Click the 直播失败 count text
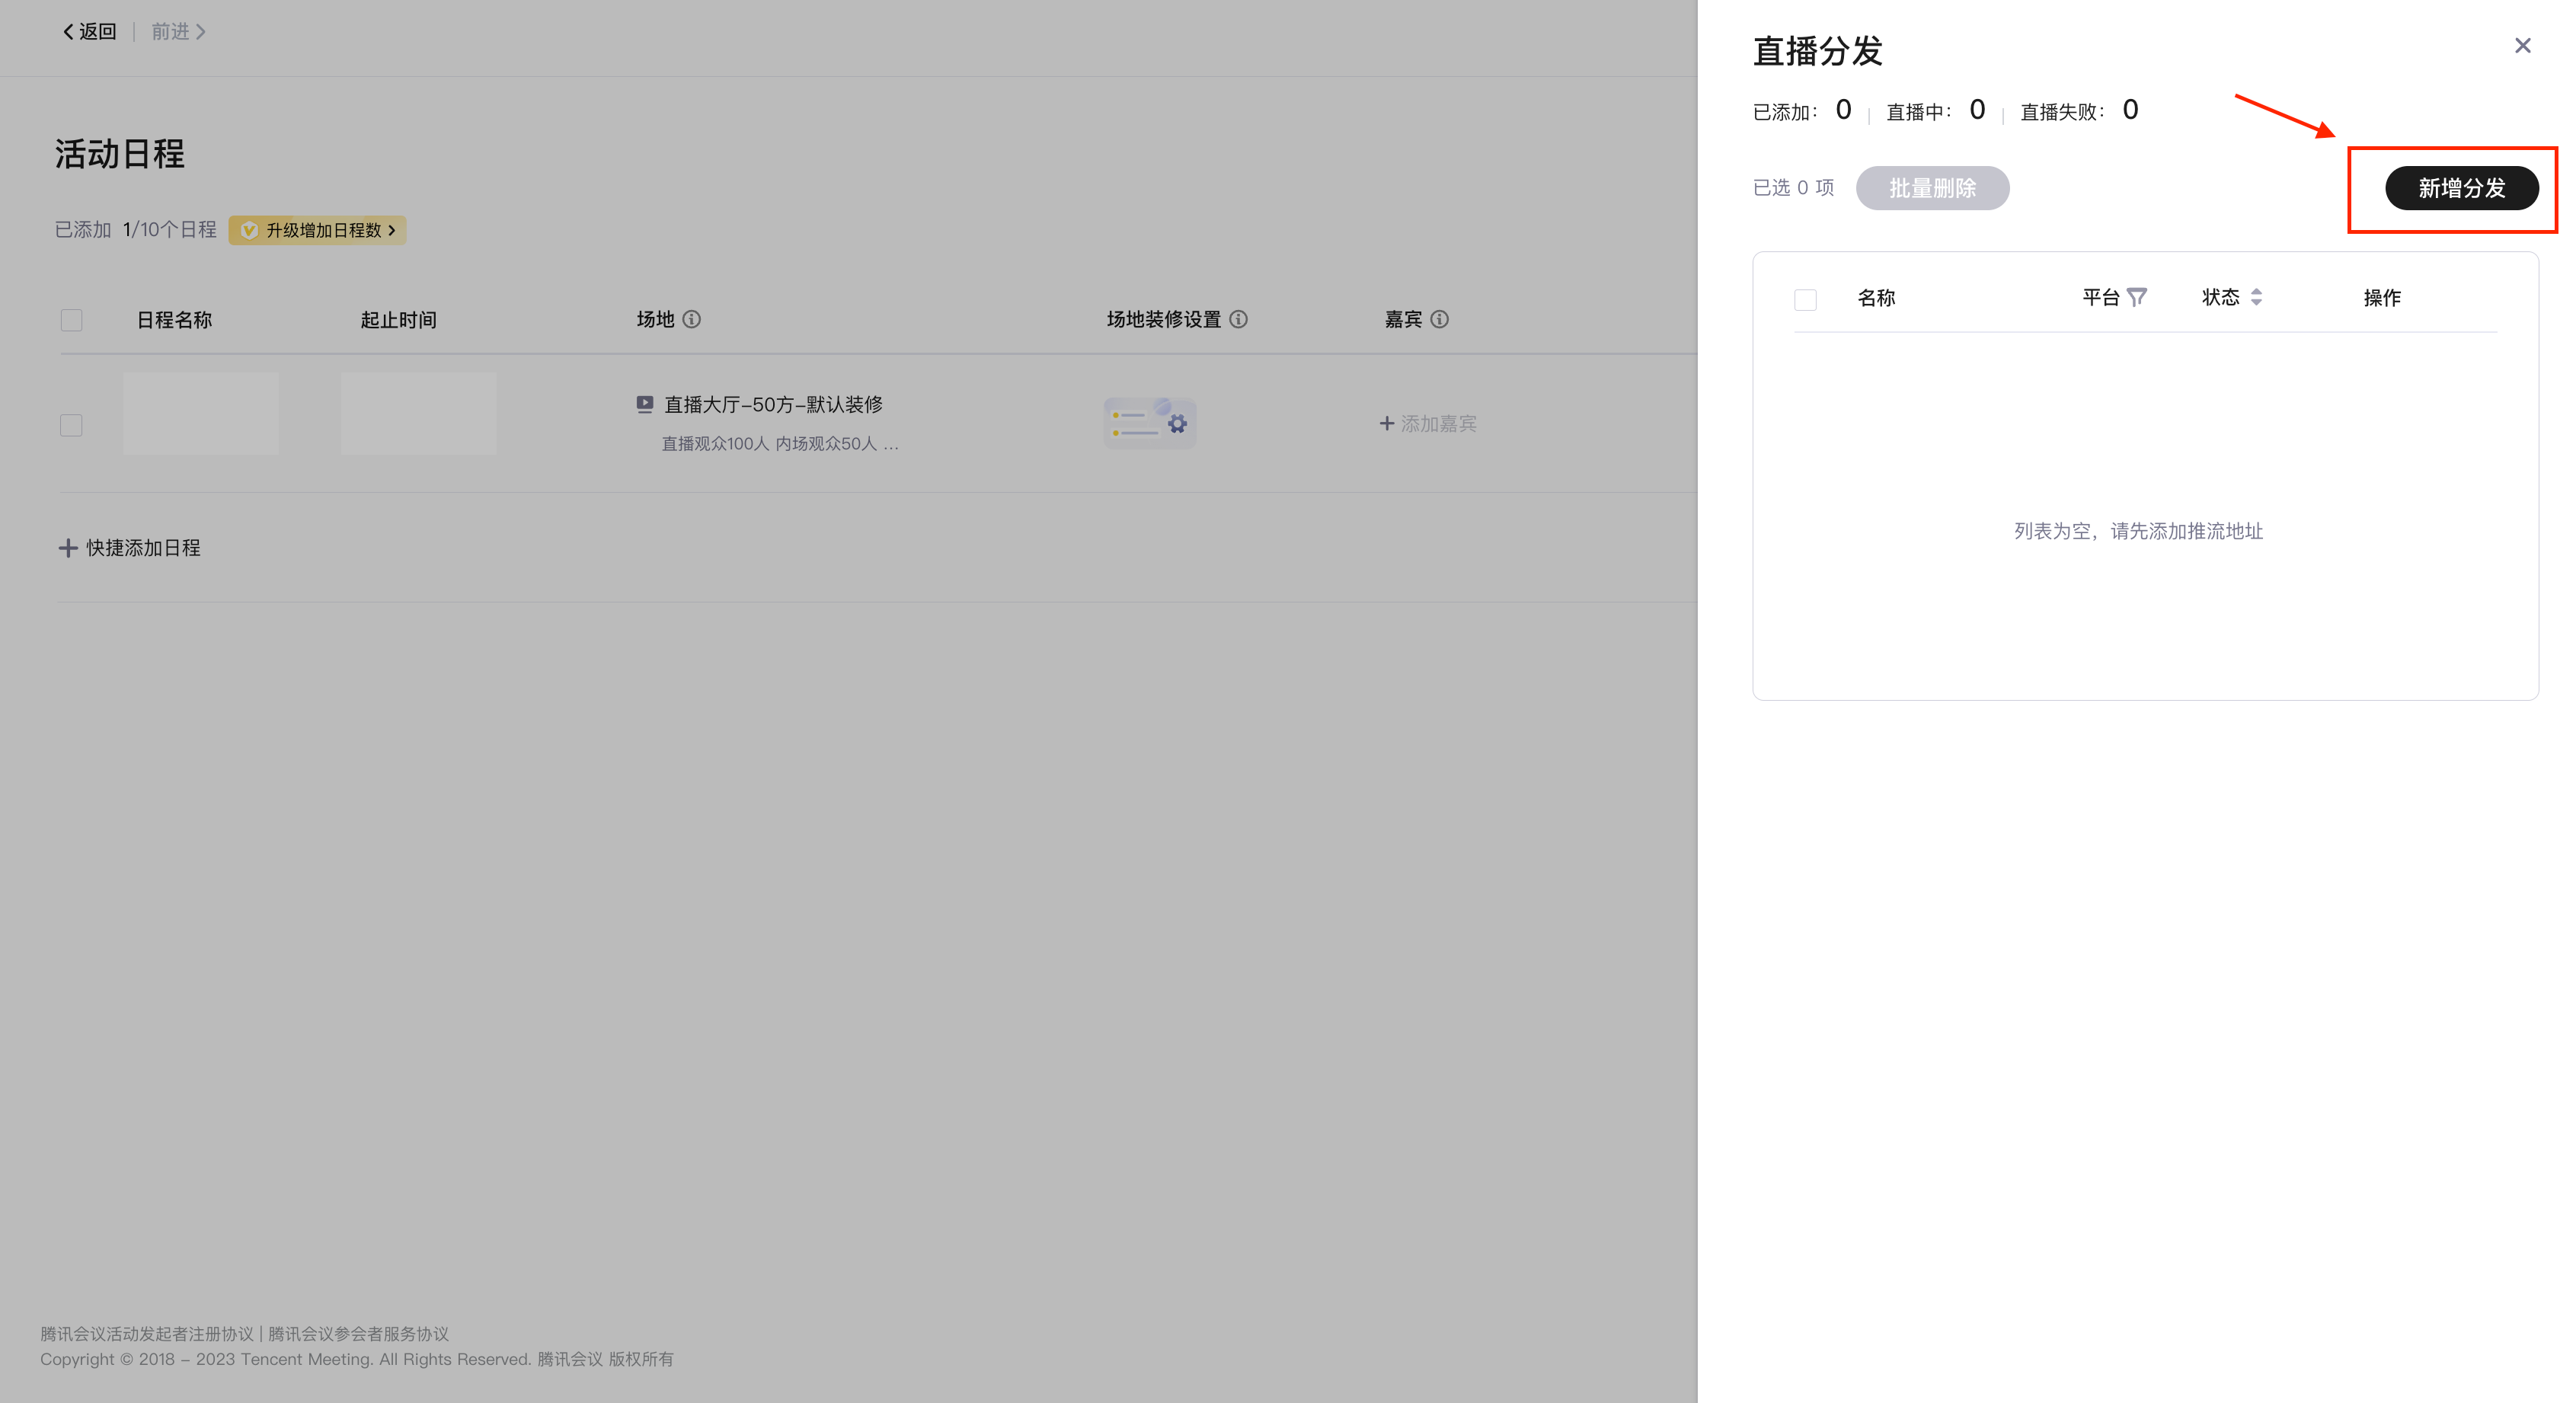Viewport: 2576px width, 1403px height. (x=2079, y=110)
